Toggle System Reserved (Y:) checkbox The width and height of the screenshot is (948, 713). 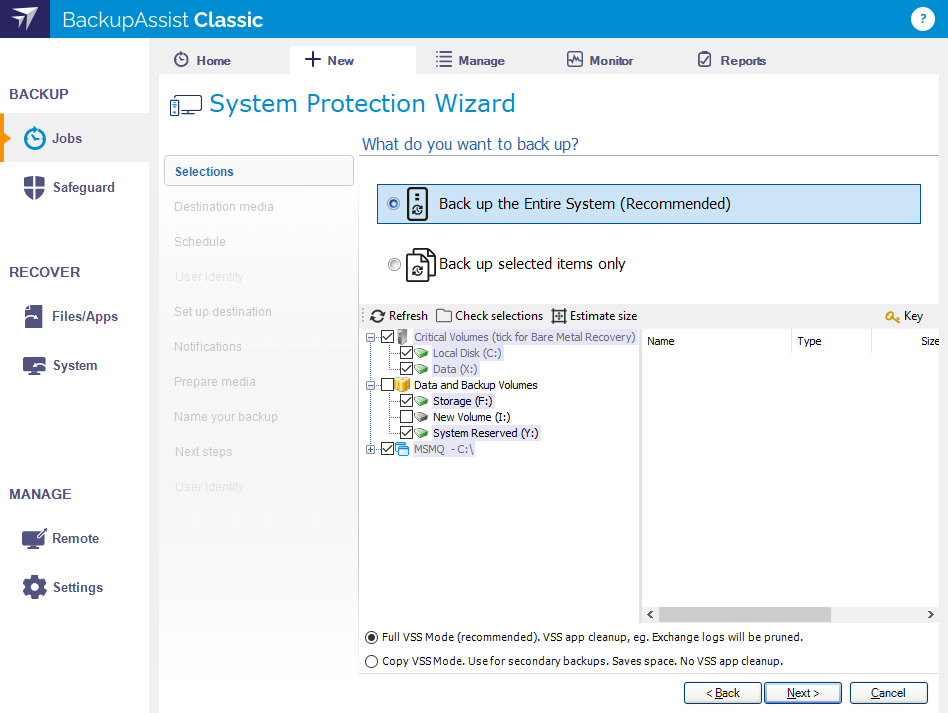[x=406, y=432]
